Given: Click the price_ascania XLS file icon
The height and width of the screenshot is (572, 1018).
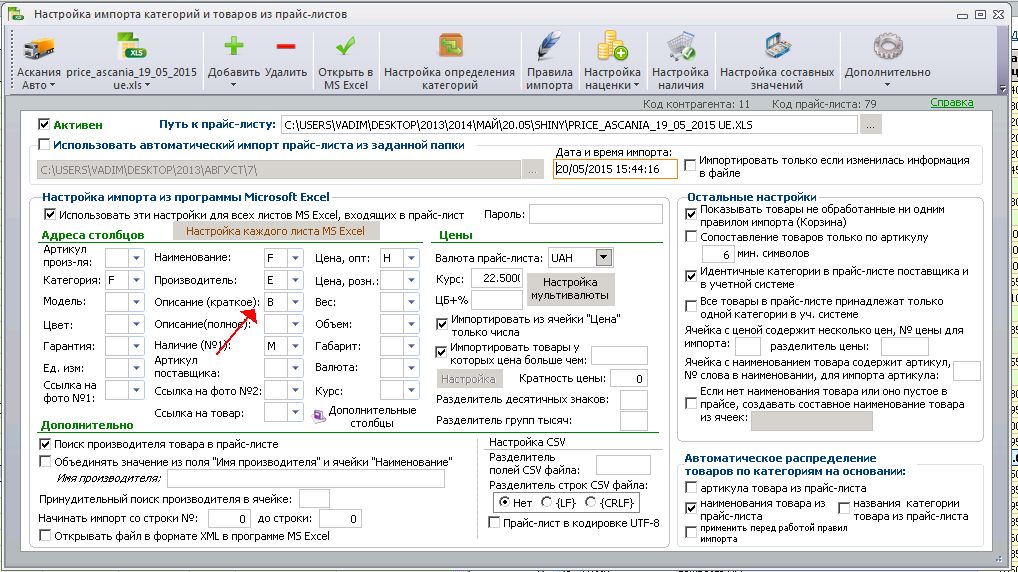Looking at the screenshot, I should tap(131, 47).
